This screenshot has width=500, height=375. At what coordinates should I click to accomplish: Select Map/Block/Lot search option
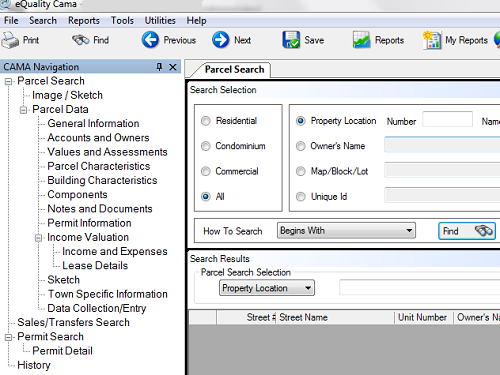tap(300, 171)
